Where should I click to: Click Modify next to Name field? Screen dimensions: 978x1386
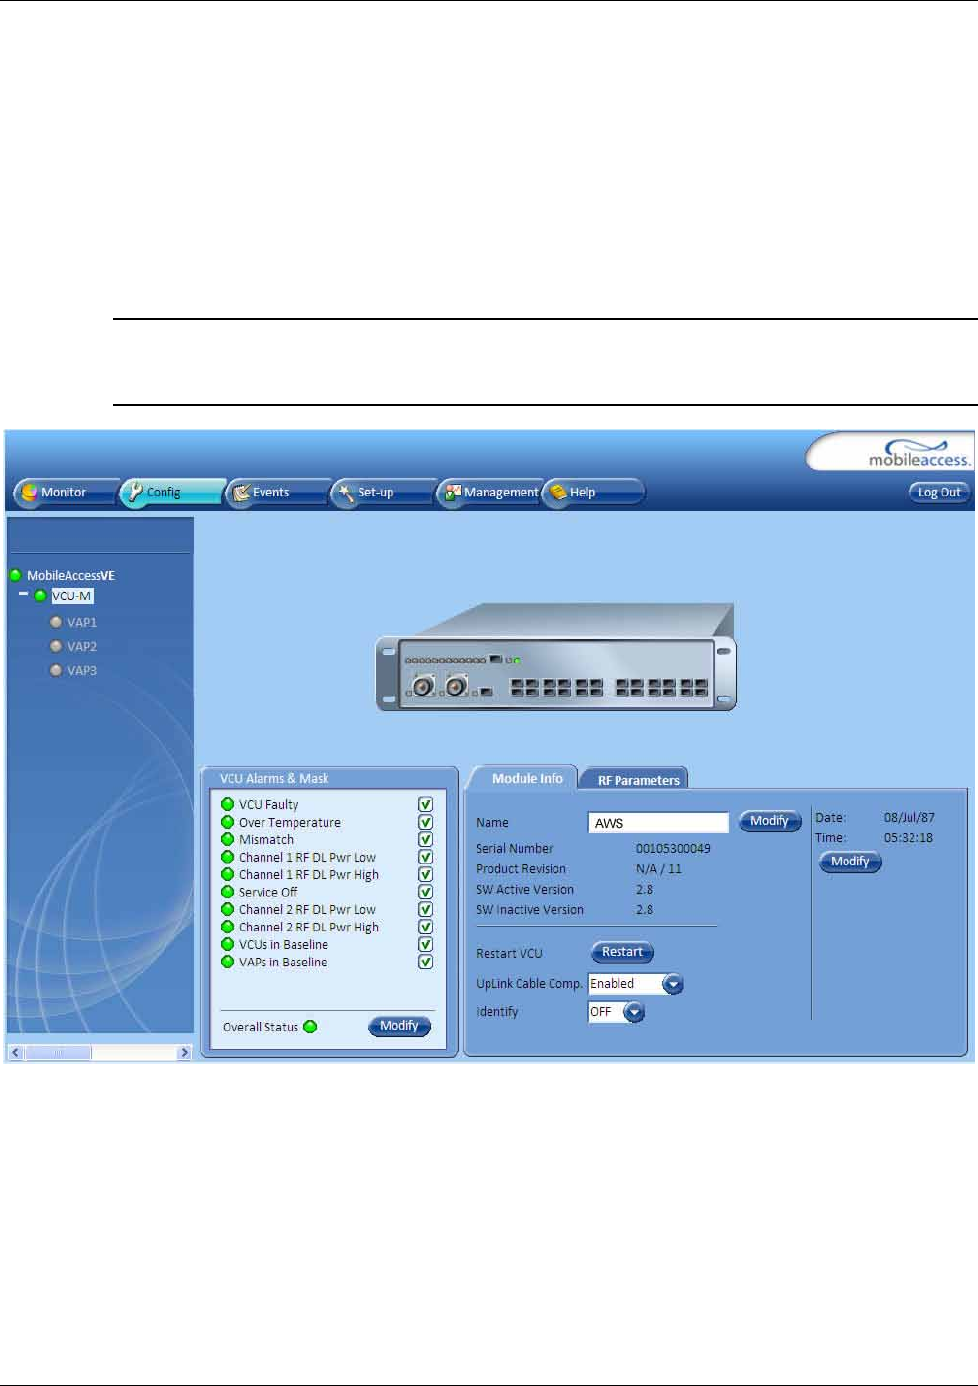coord(769,821)
